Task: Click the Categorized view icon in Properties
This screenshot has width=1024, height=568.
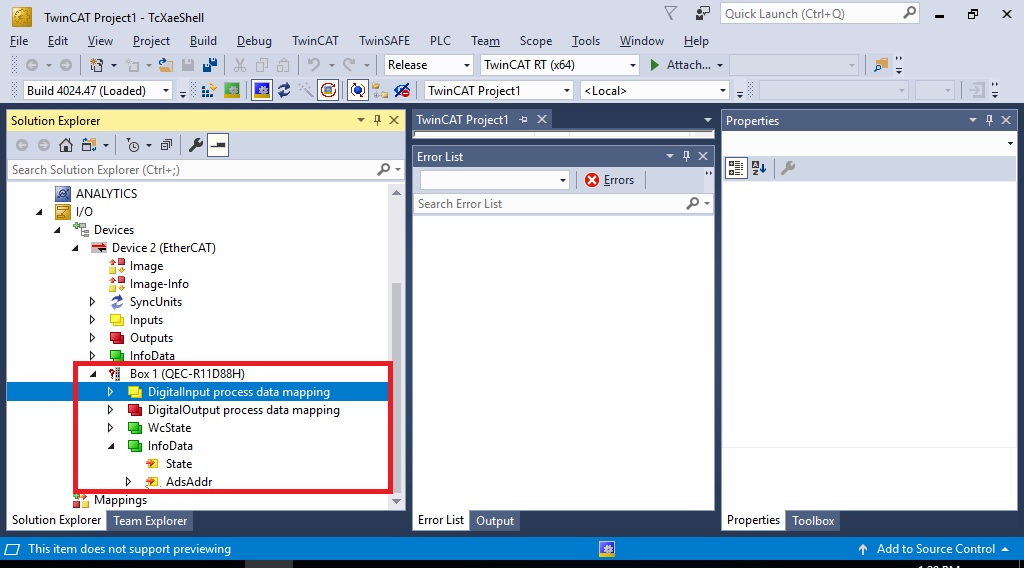Action: 736,168
